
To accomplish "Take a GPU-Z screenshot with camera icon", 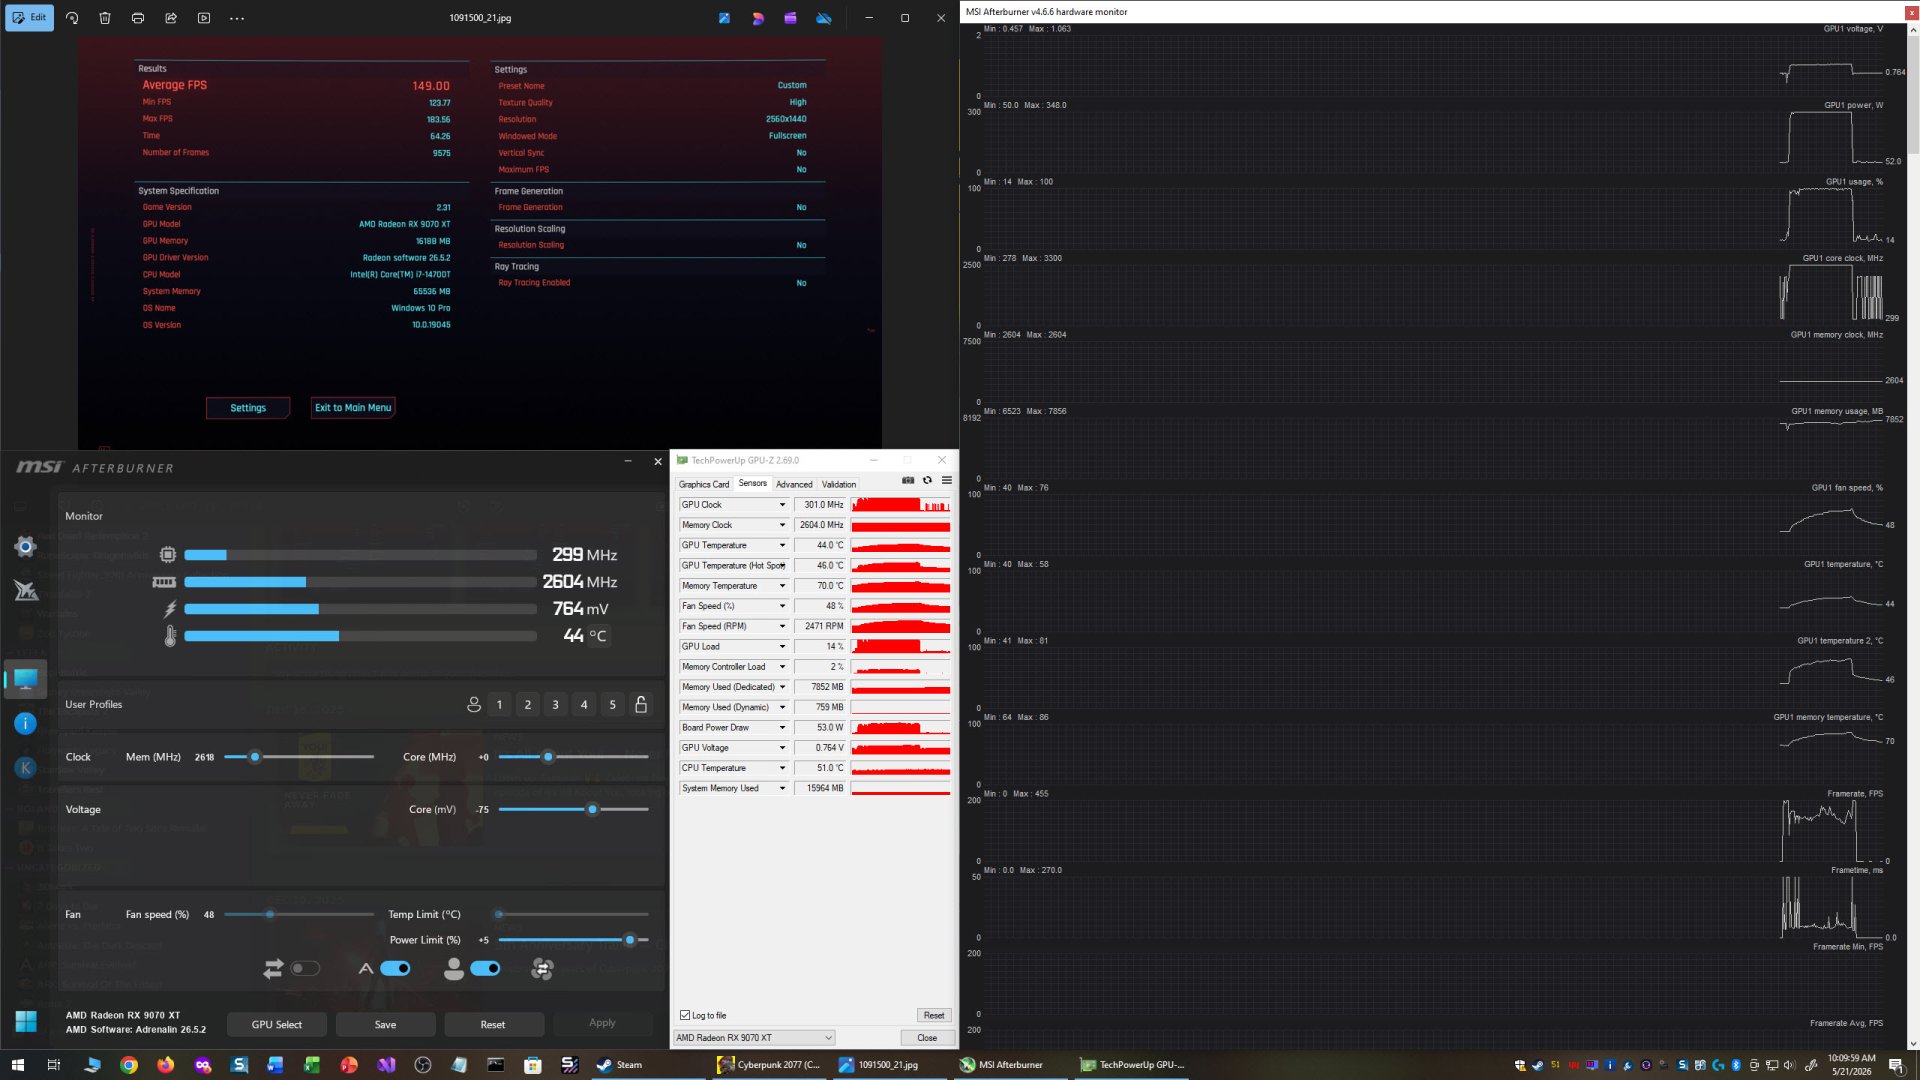I will 908,481.
